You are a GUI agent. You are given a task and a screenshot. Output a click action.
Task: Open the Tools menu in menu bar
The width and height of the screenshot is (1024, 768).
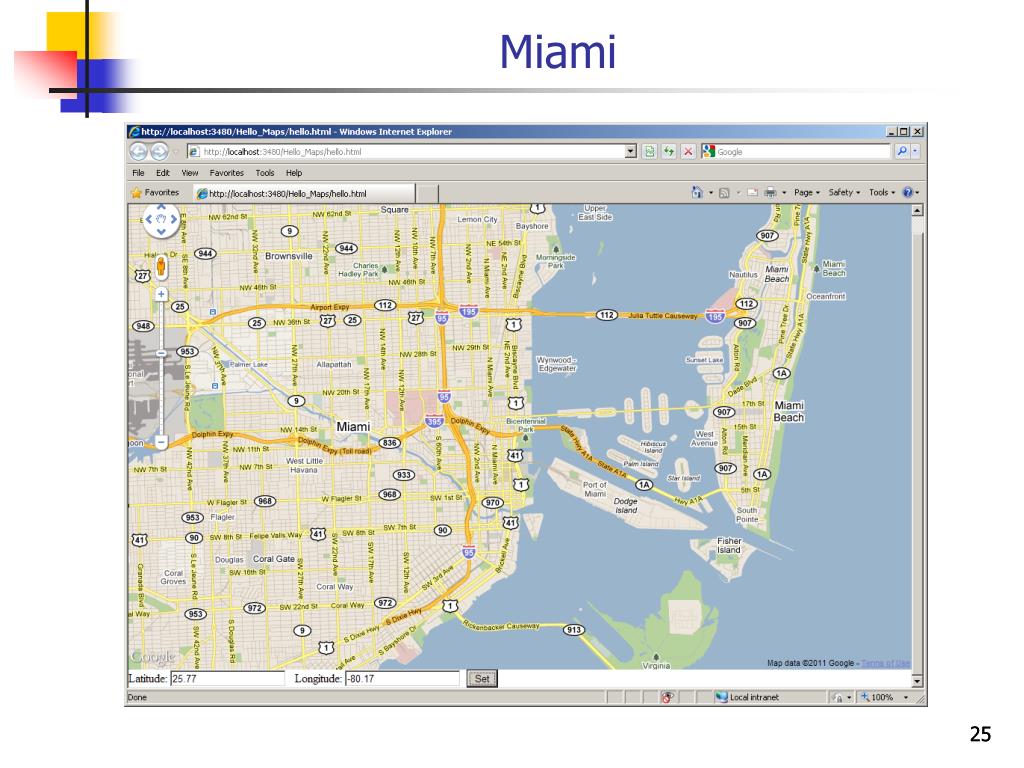coord(264,173)
